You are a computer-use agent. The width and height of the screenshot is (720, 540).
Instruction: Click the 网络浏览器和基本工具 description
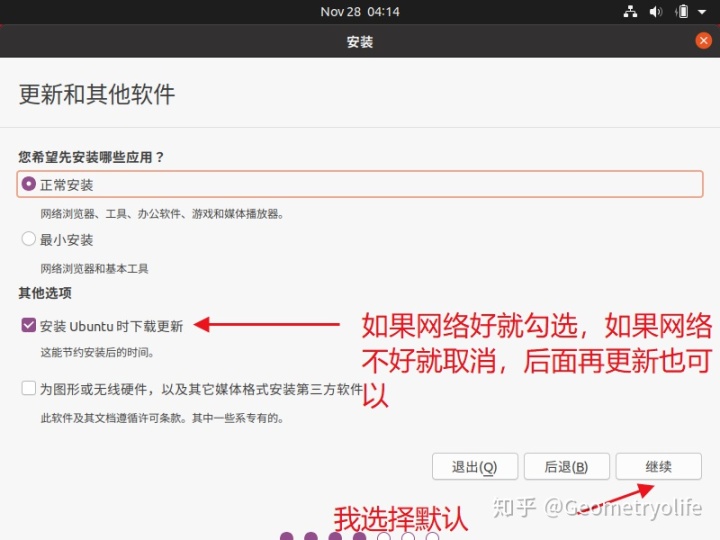(x=94, y=269)
